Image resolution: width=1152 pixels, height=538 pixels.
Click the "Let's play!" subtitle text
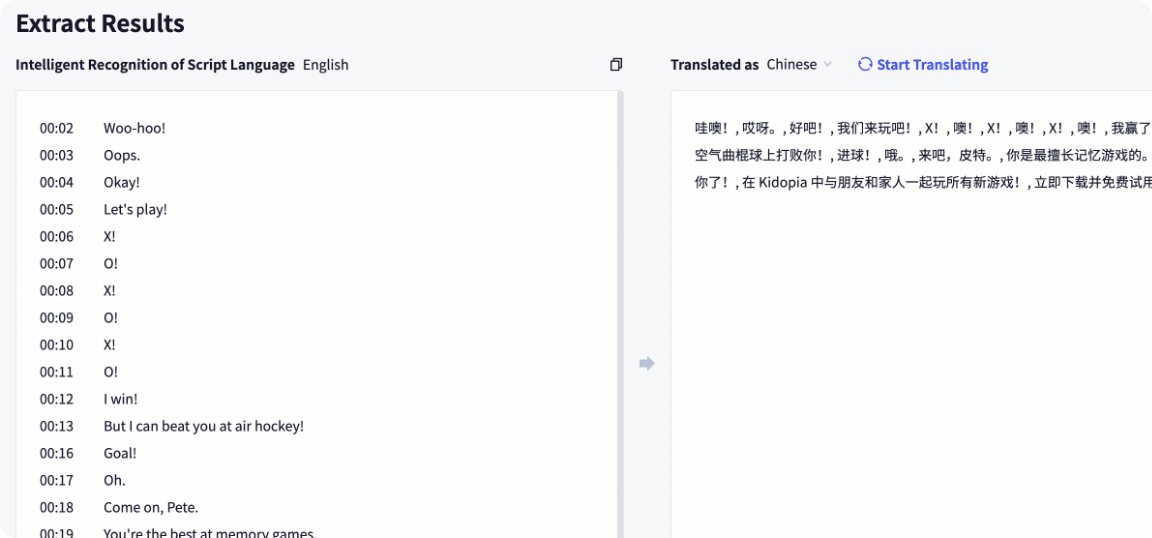point(135,210)
